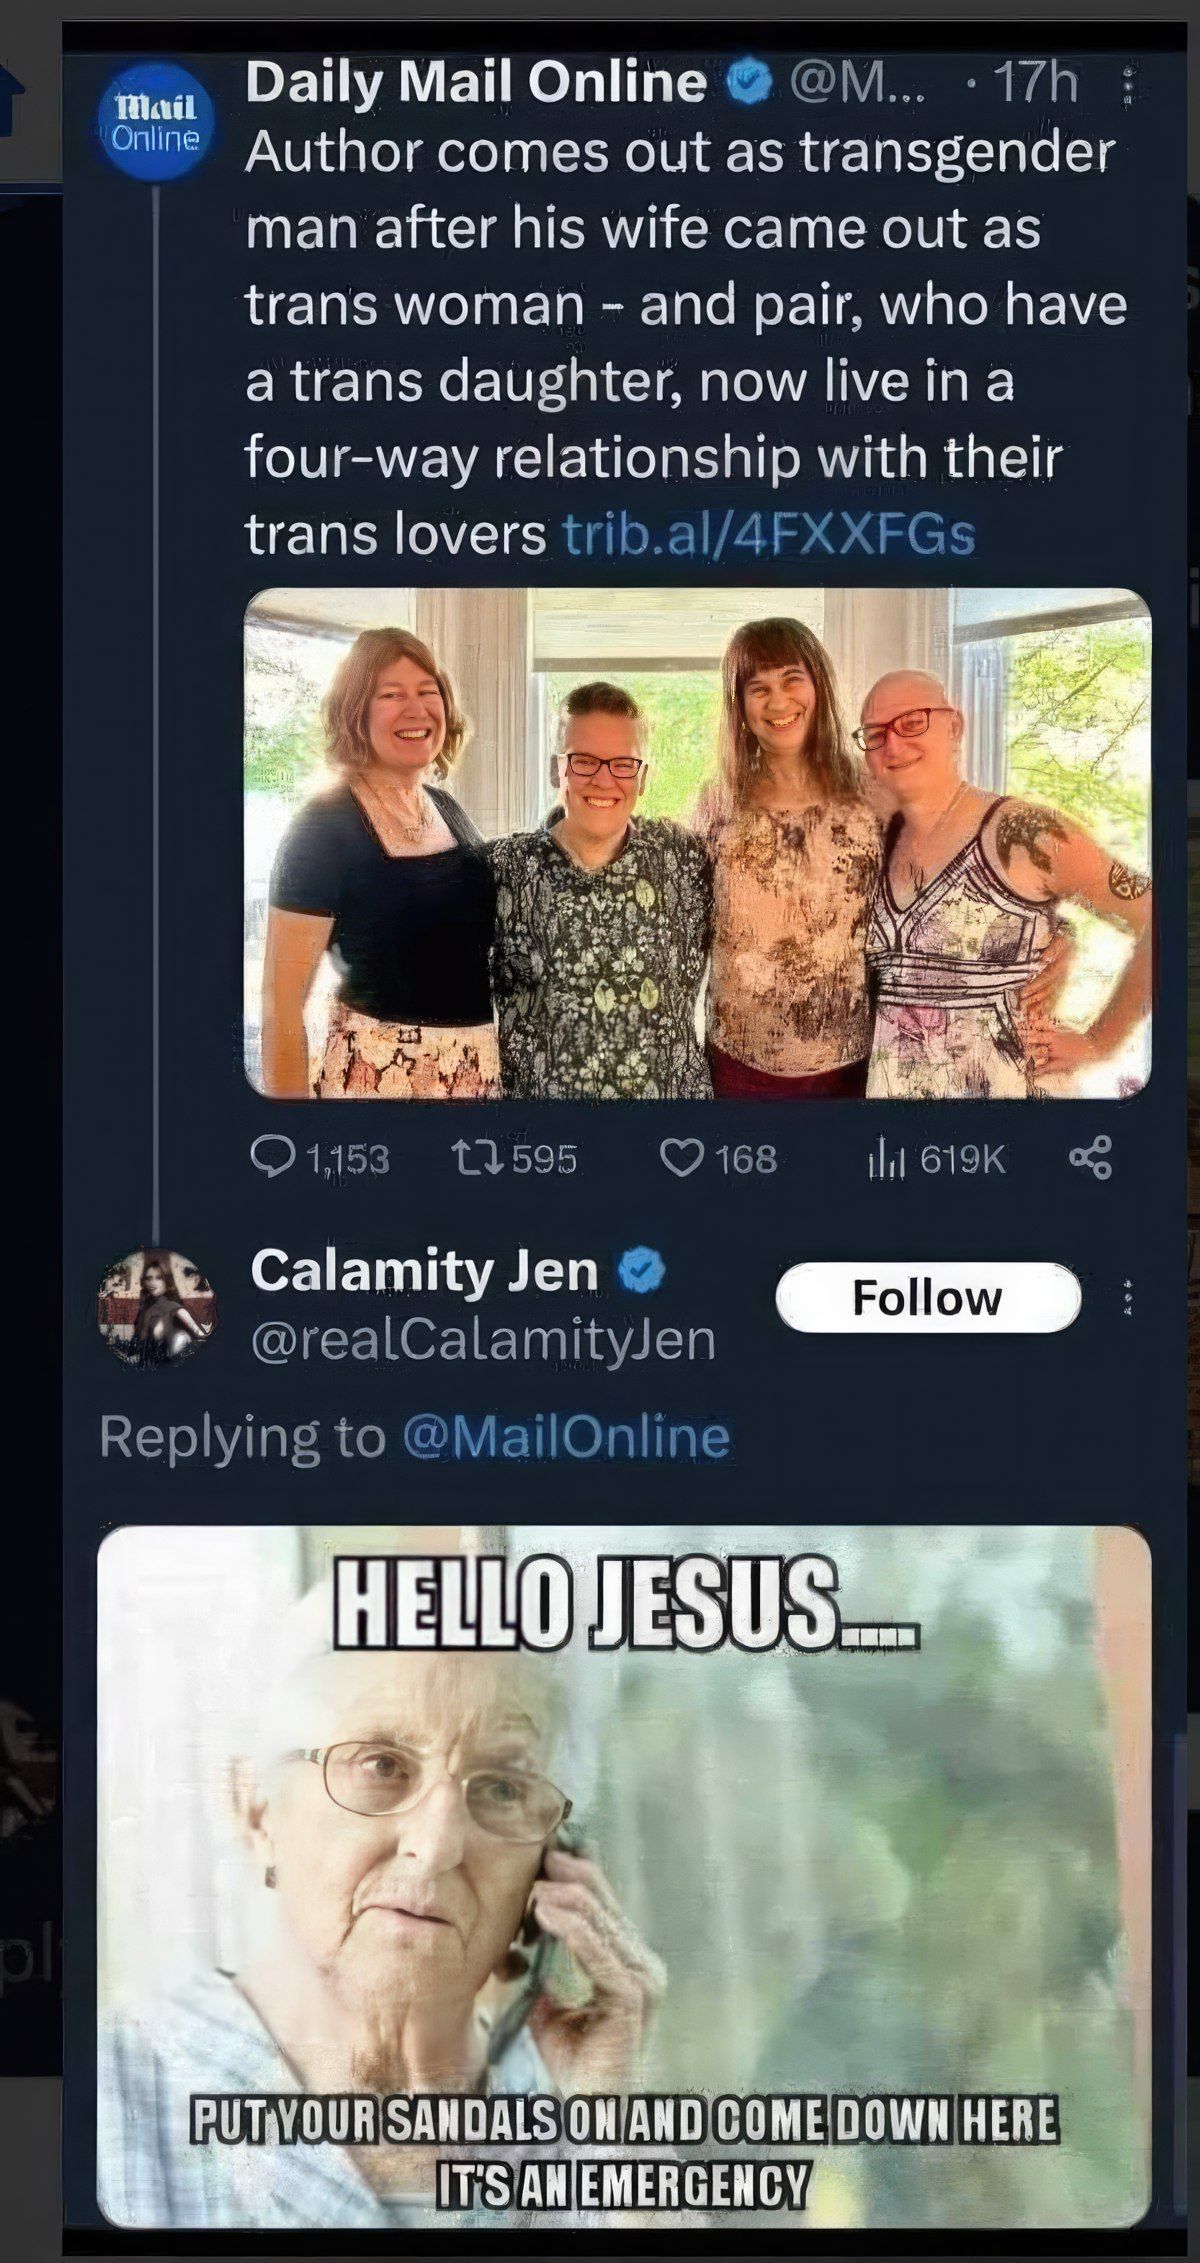This screenshot has height=2263, width=1200.
Task: Click the Daily Mail Online display name
Action: tap(476, 84)
